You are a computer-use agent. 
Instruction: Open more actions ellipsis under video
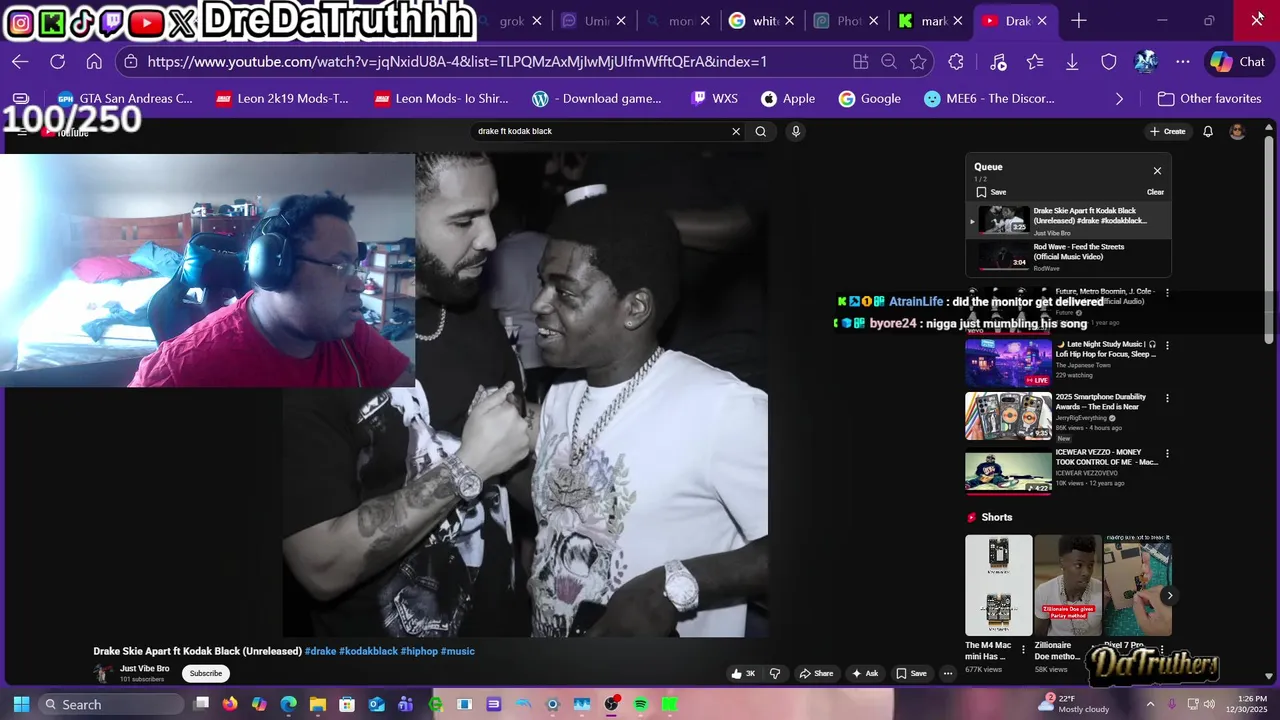coord(948,674)
